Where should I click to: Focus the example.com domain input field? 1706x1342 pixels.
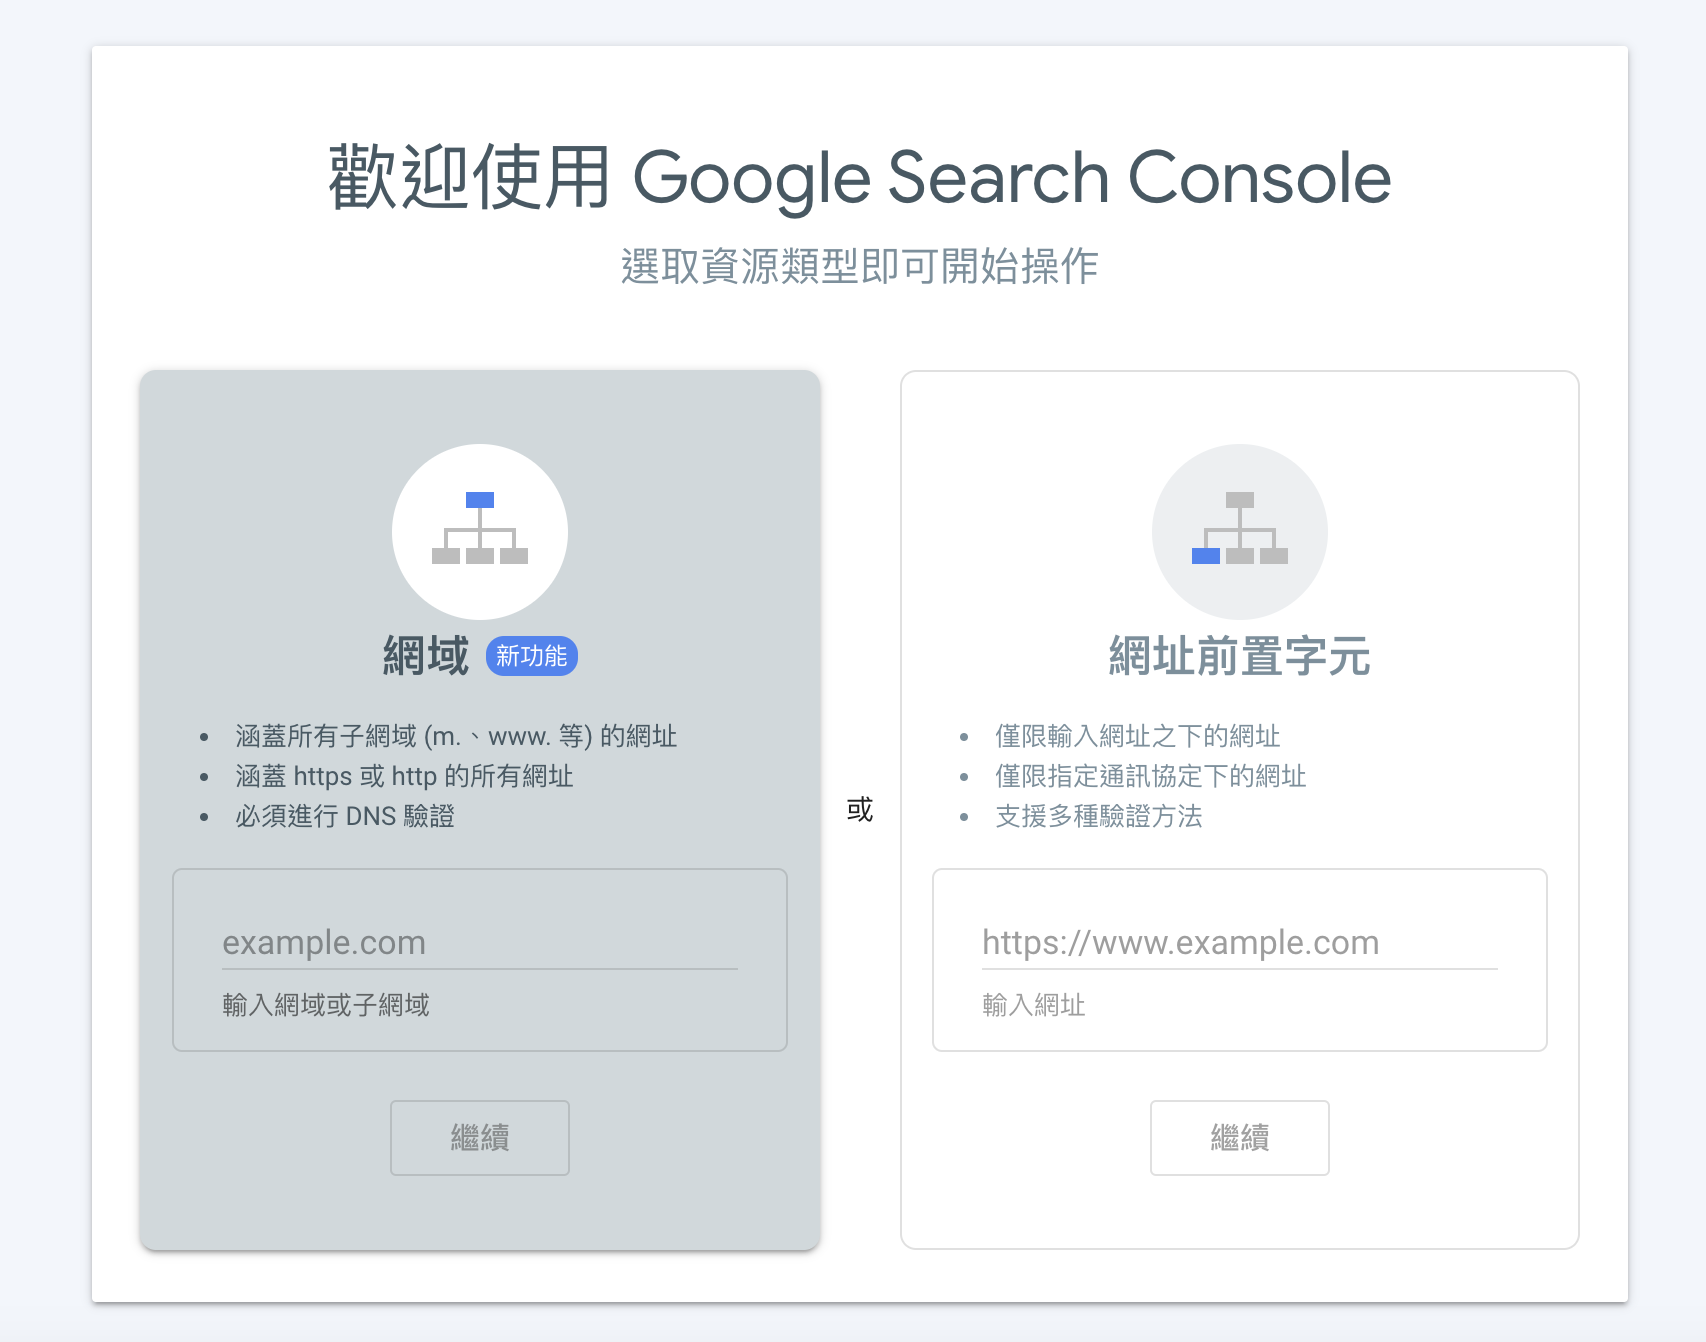[x=479, y=943]
